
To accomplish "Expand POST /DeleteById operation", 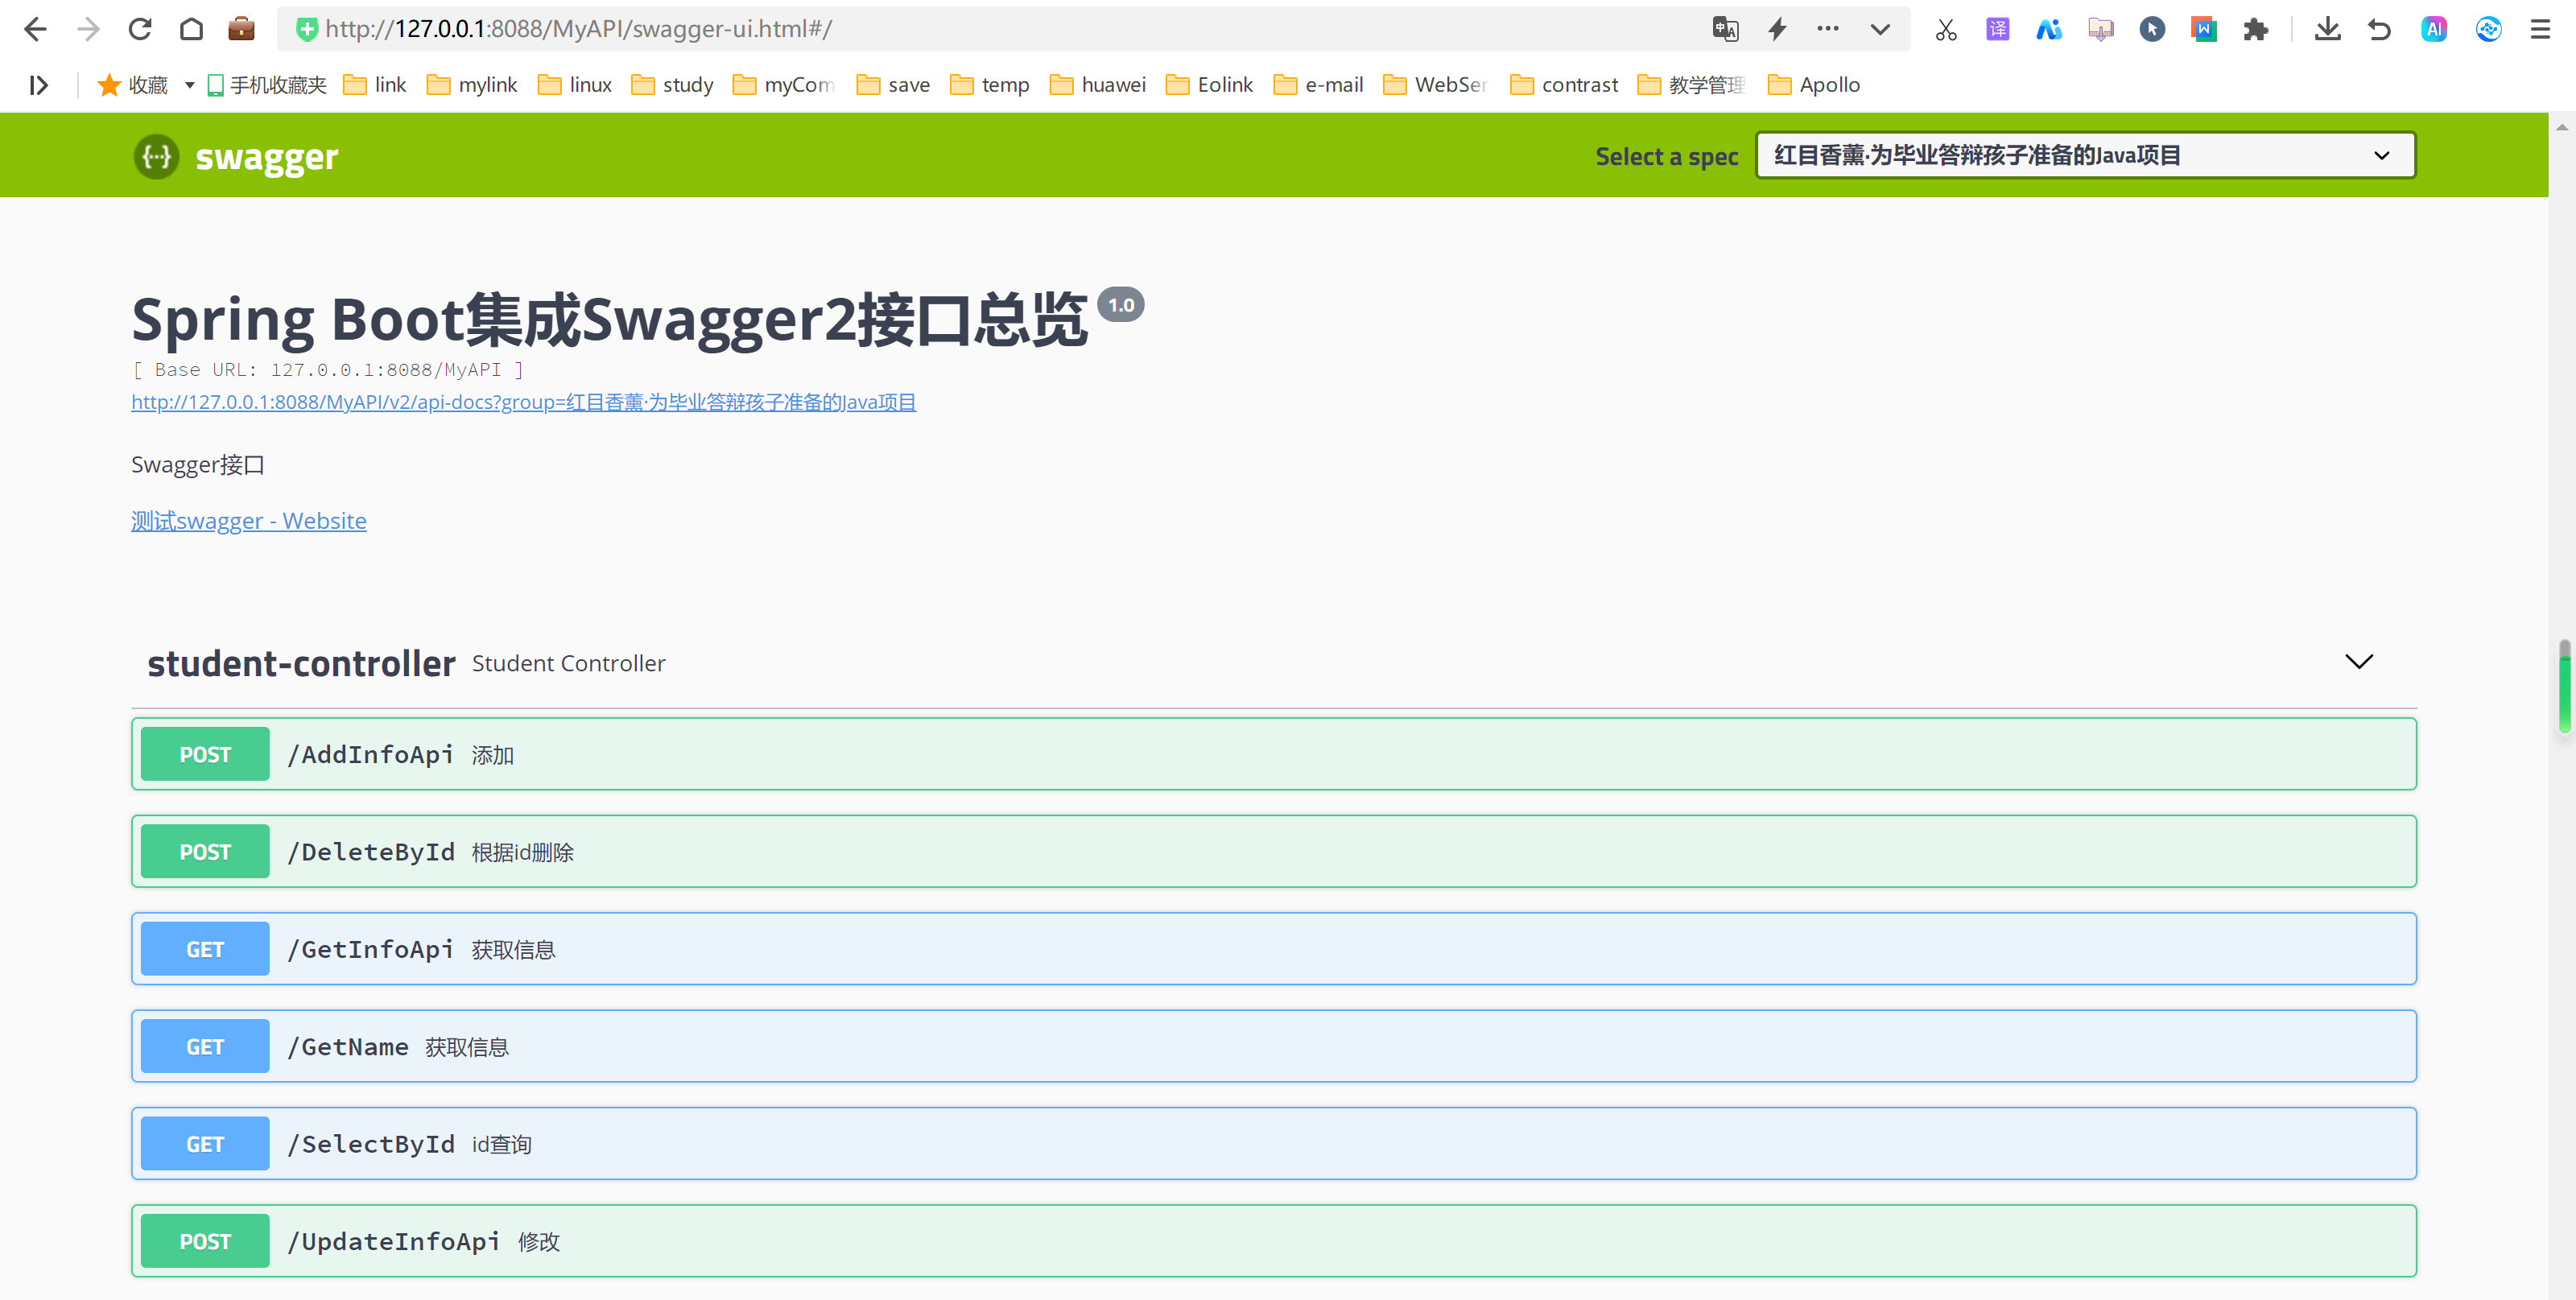I will coord(1274,851).
